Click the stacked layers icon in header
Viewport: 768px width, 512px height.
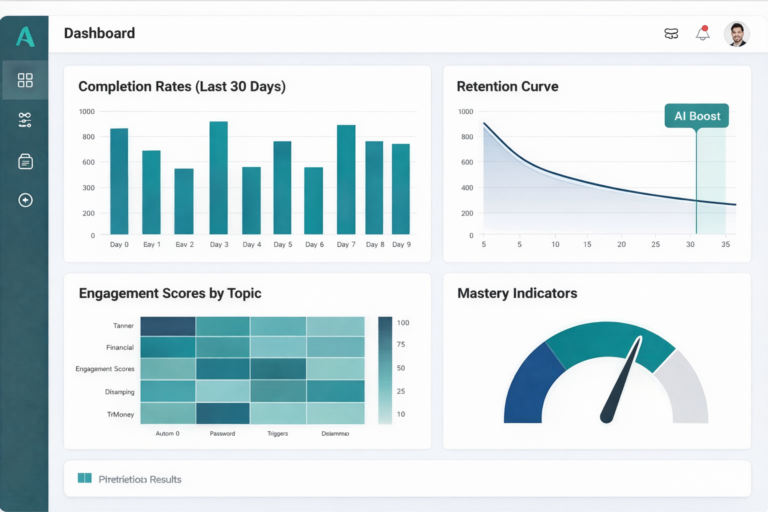pyautogui.click(x=671, y=34)
